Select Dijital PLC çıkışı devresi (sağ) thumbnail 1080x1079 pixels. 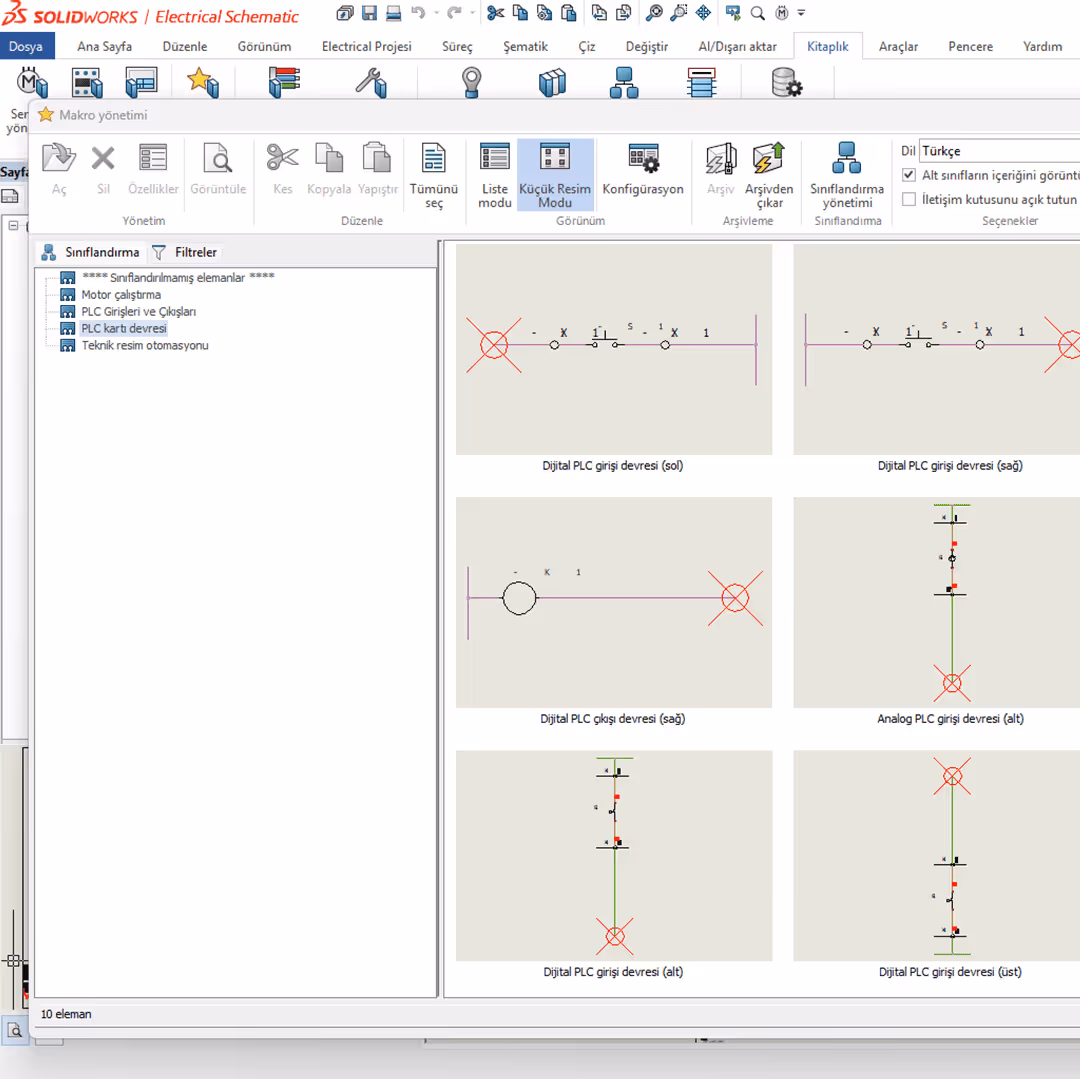[x=614, y=603]
